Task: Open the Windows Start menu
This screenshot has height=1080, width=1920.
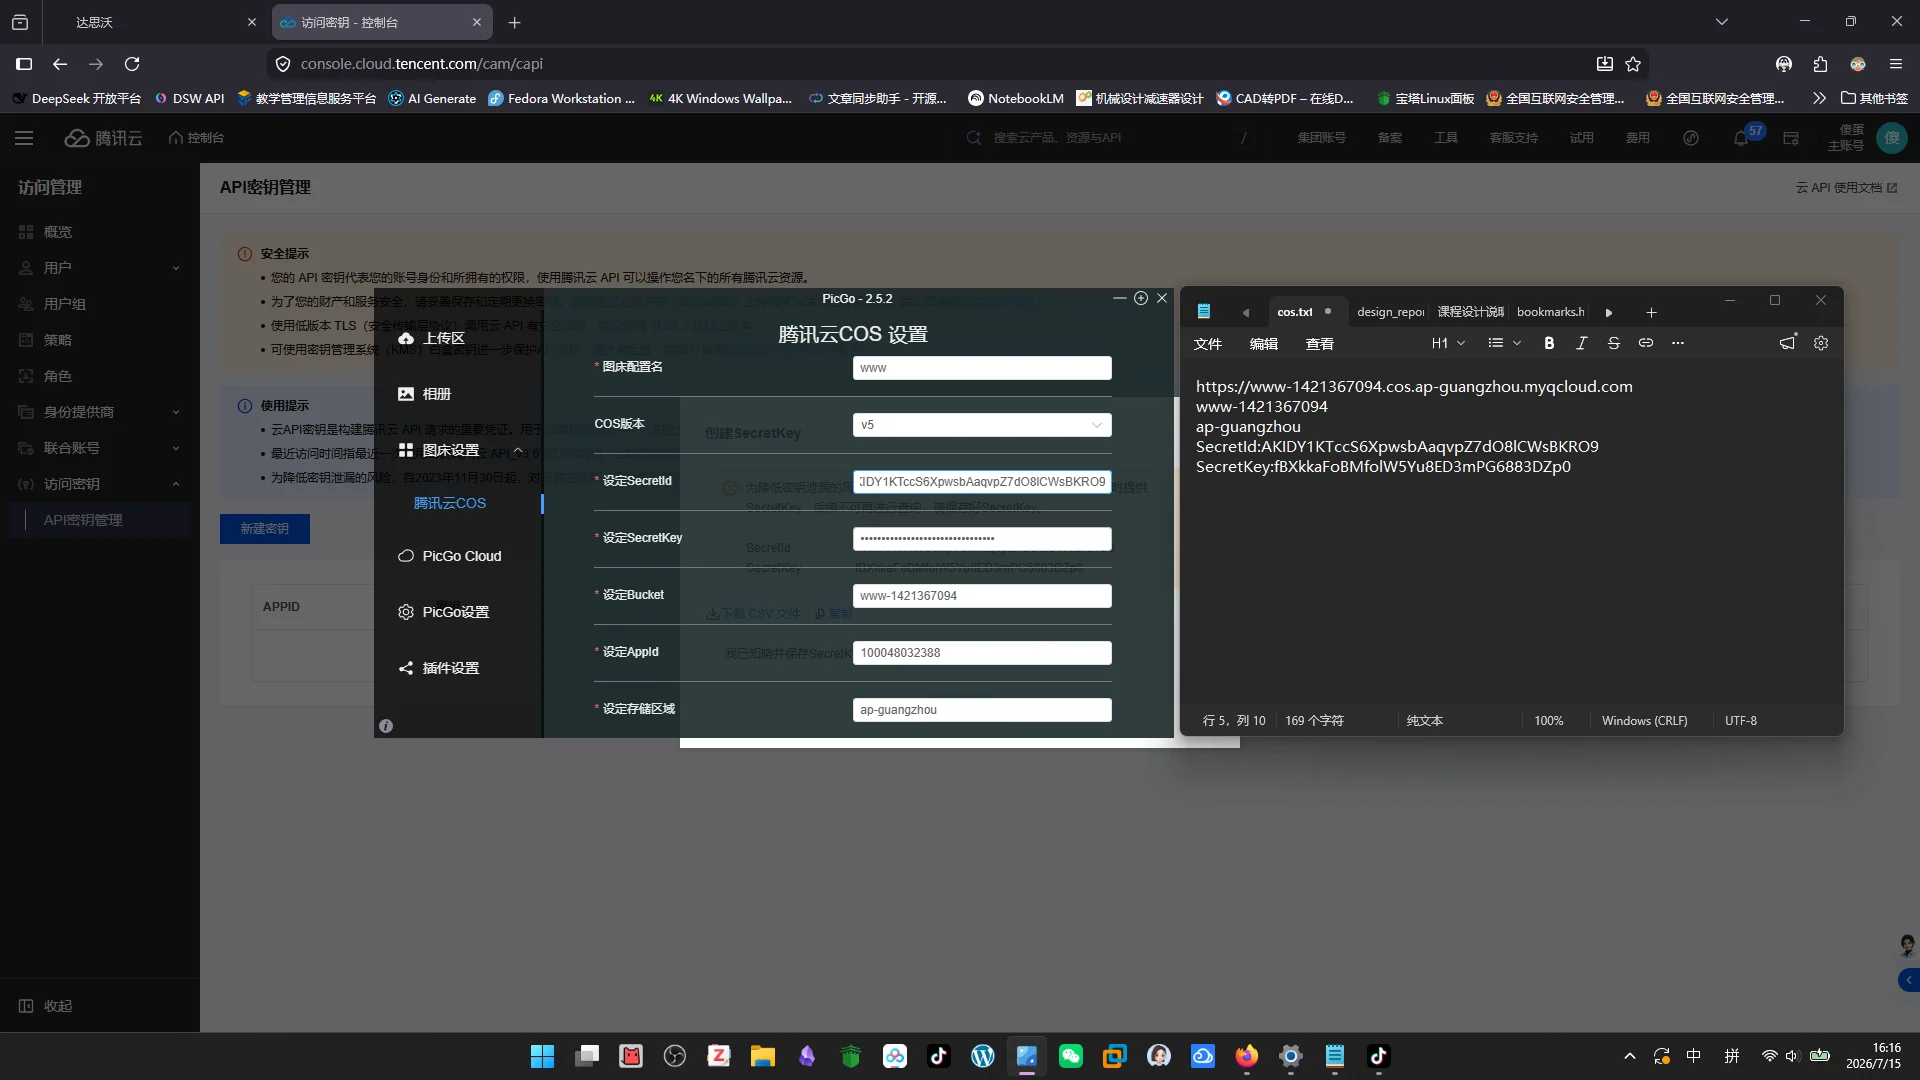Action: pyautogui.click(x=542, y=1056)
